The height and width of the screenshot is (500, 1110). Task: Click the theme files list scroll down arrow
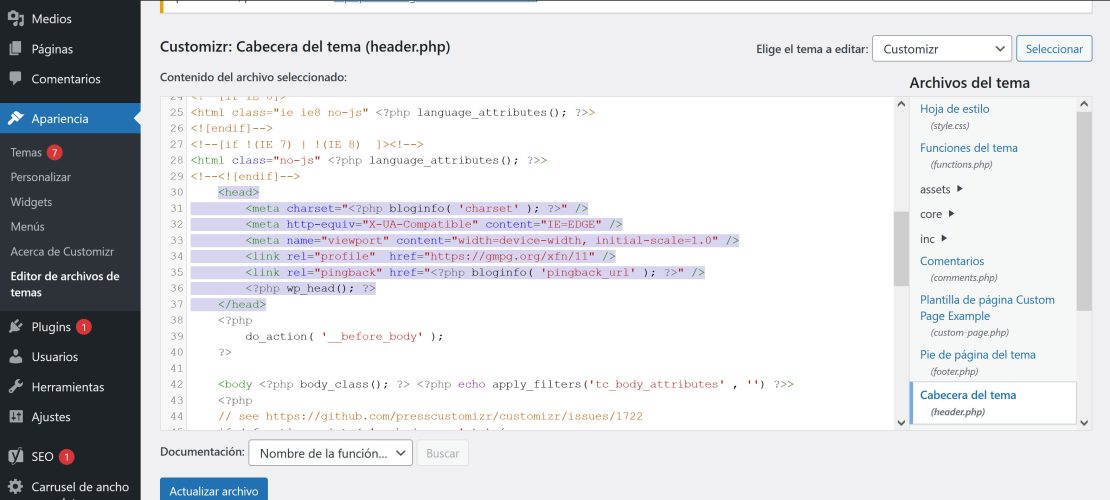(1084, 422)
